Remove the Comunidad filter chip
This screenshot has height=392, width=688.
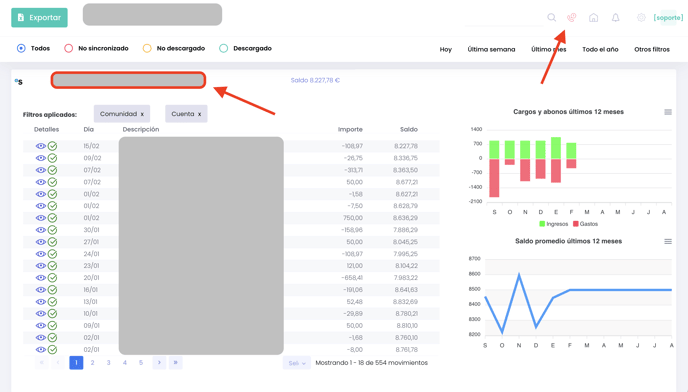[142, 114]
